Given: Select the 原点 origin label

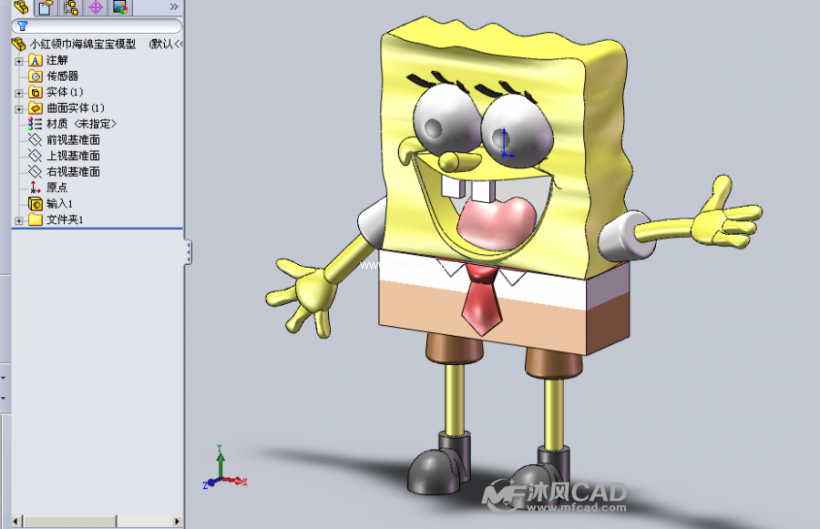Looking at the screenshot, I should pyautogui.click(x=57, y=187).
